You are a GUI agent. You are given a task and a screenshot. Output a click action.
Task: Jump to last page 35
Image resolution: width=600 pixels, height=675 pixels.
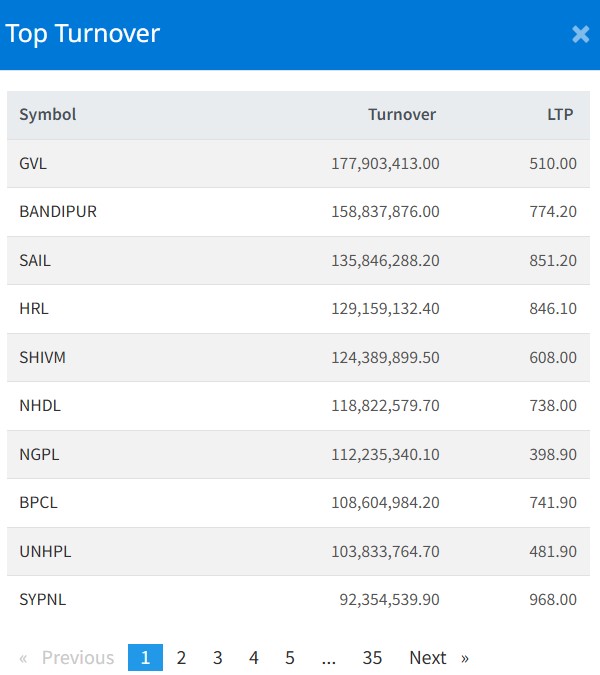372,657
